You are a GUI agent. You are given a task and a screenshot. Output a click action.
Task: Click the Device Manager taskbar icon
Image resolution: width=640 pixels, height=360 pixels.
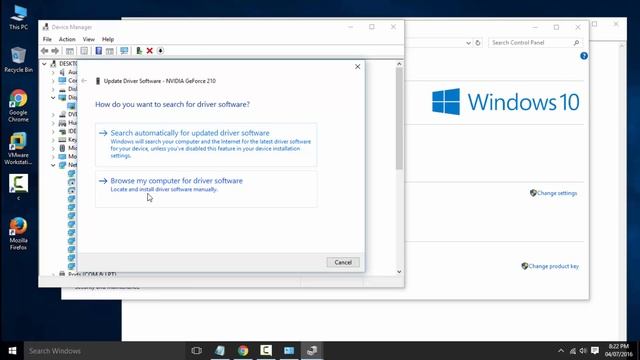(312, 351)
